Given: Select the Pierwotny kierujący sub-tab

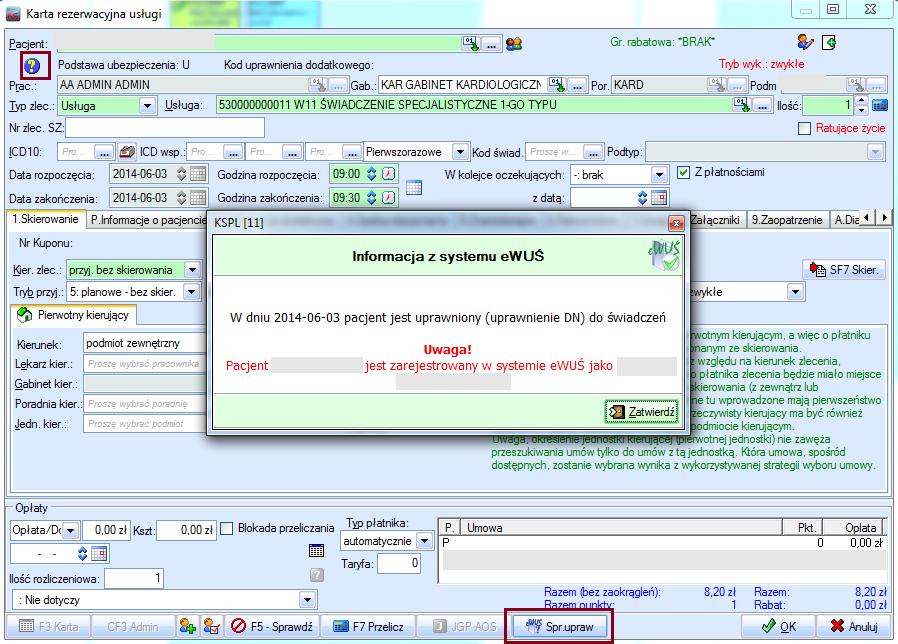Looking at the screenshot, I should click(x=73, y=315).
